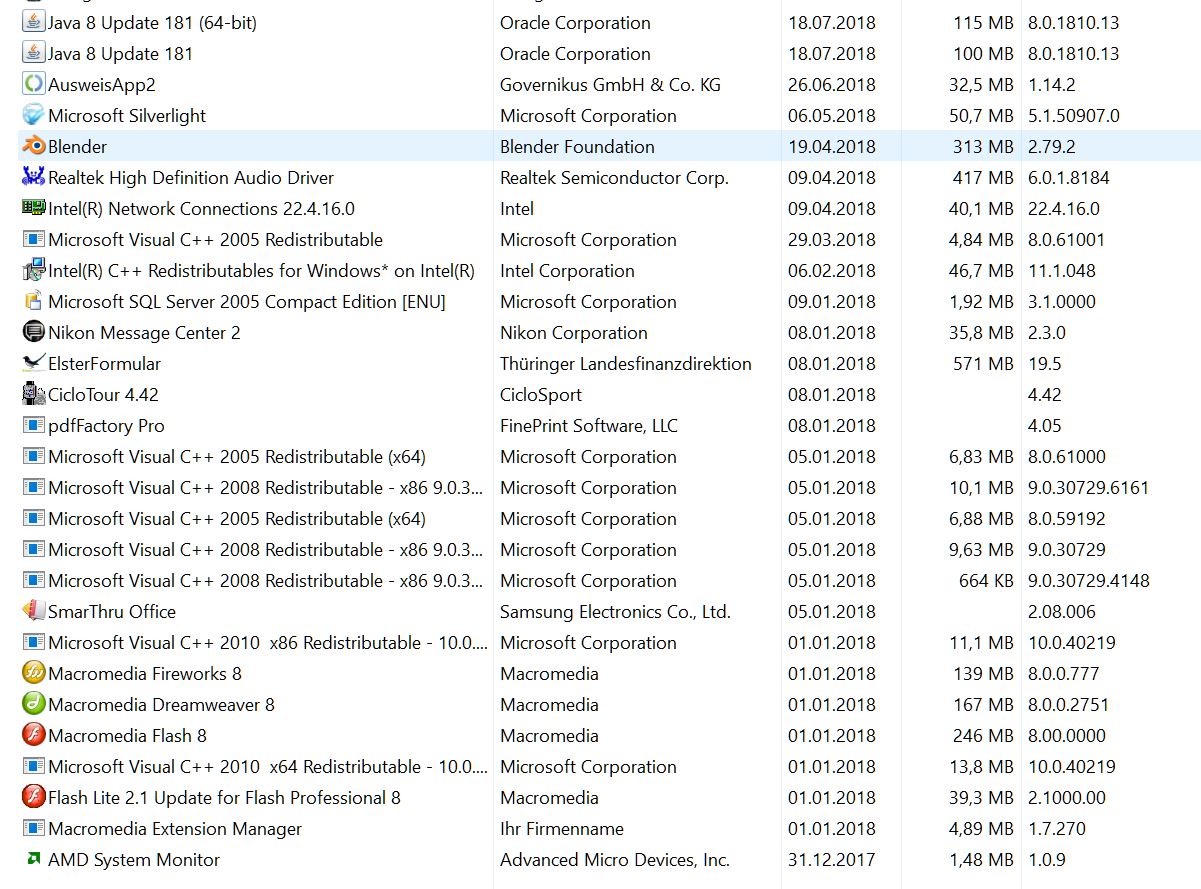Click install date 19.04.2018
The width and height of the screenshot is (1201, 889).
tap(832, 146)
